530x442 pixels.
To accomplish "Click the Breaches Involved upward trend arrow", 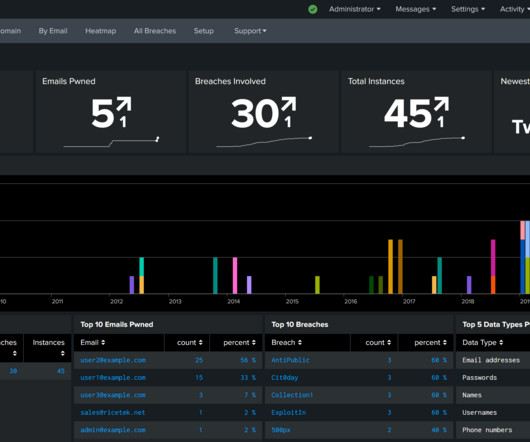I will coord(289,104).
